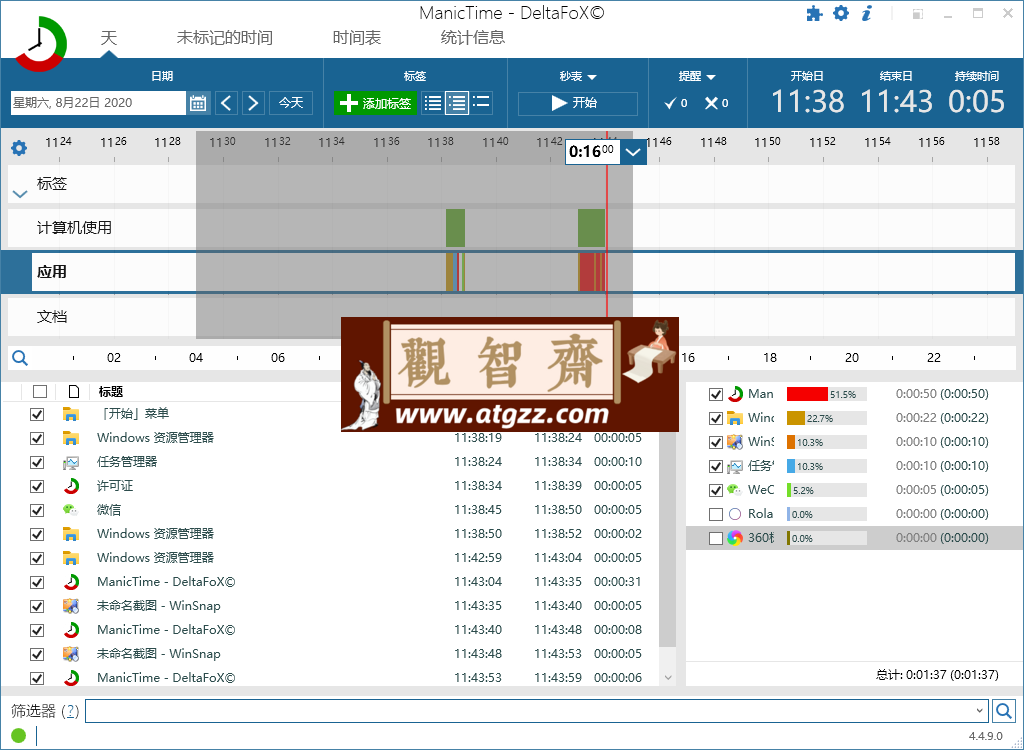1024x750 pixels.
Task: Switch to the 天 tab
Action: (x=108, y=37)
